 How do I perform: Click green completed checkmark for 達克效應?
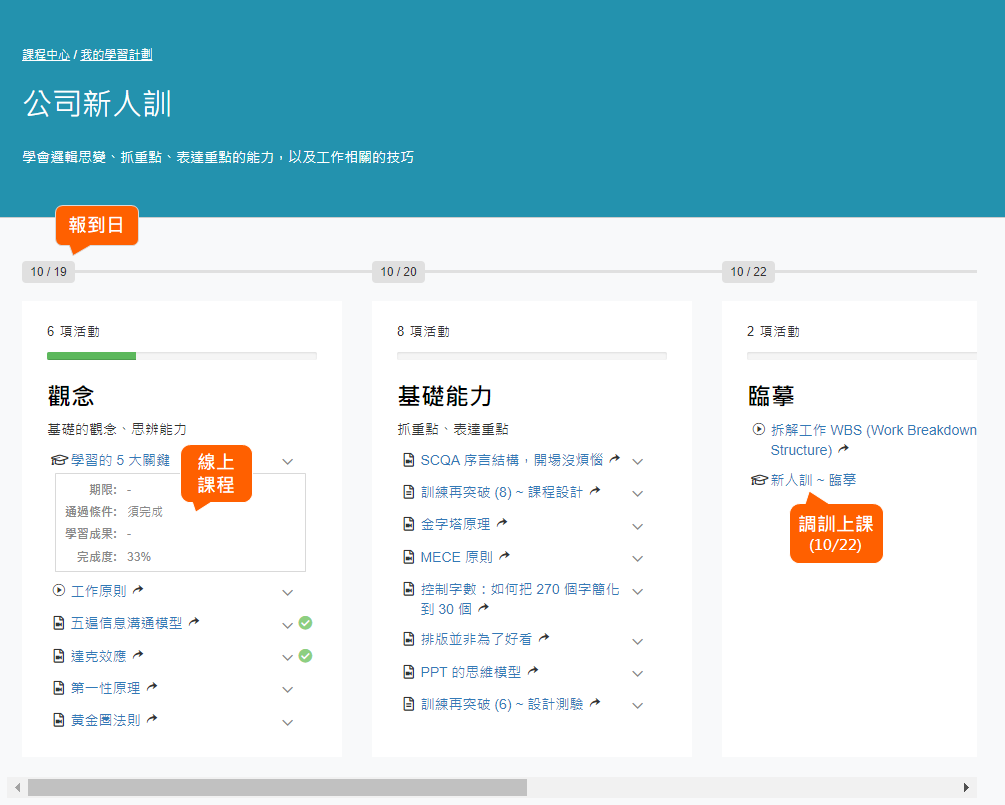pos(306,656)
